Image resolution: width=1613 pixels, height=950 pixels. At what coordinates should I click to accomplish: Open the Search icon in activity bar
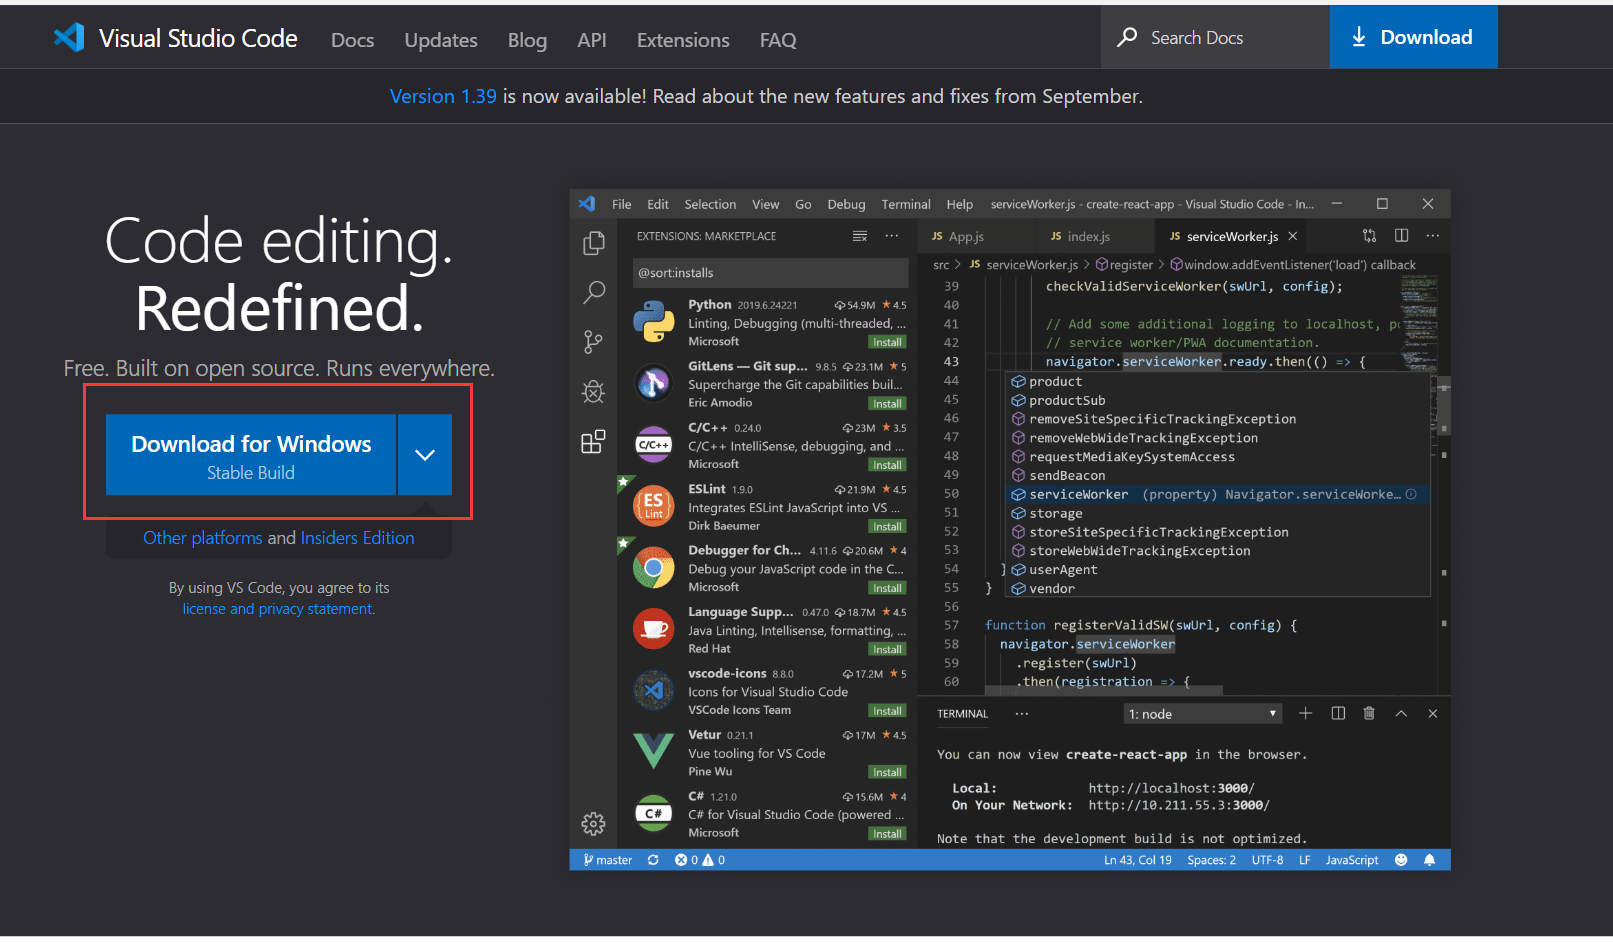[x=594, y=292]
